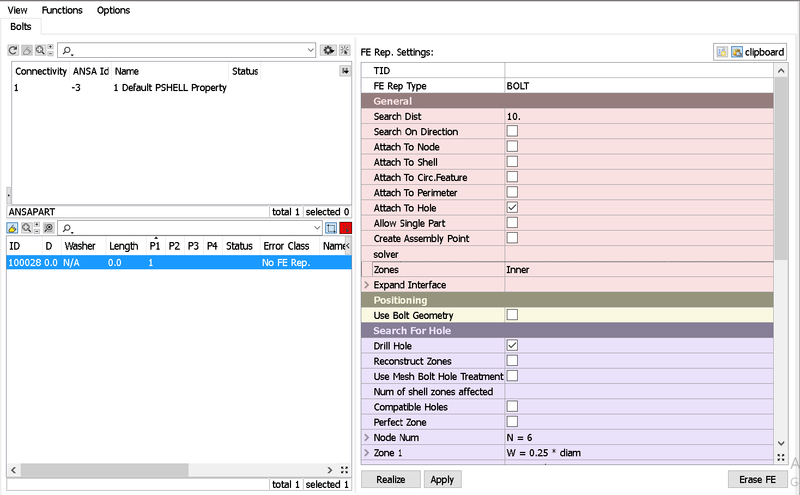Viewport: 800px width, 495px height.
Task: Toggle the Attach To Node checkbox
Action: click(512, 146)
